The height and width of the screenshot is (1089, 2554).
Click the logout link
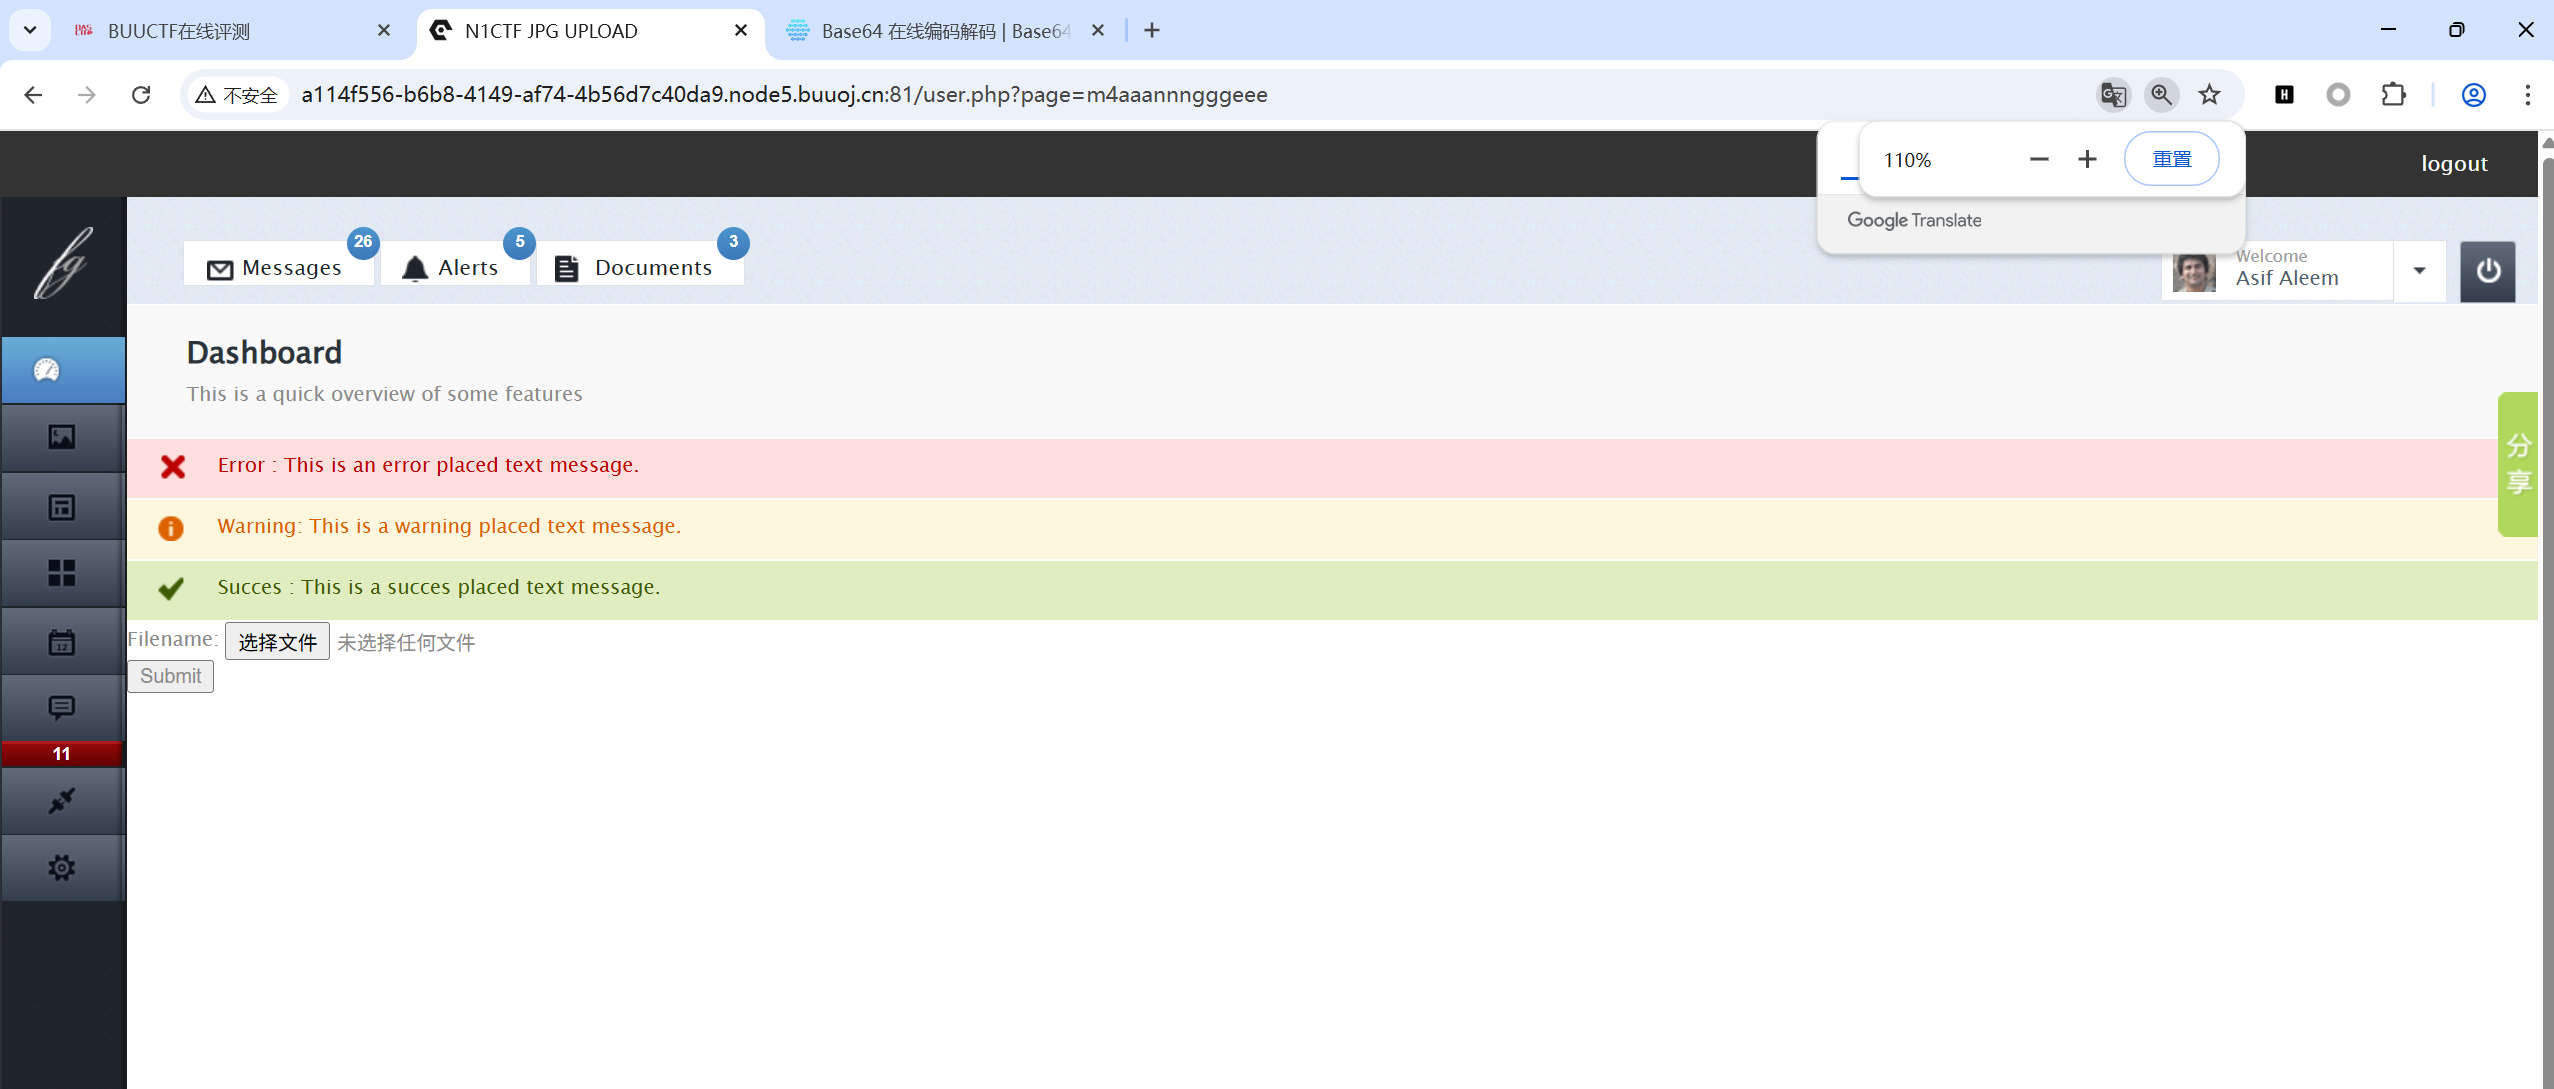point(2454,164)
